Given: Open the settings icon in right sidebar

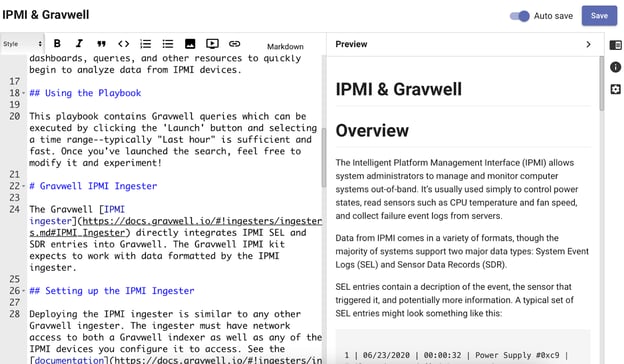Looking at the screenshot, I should point(615,89).
